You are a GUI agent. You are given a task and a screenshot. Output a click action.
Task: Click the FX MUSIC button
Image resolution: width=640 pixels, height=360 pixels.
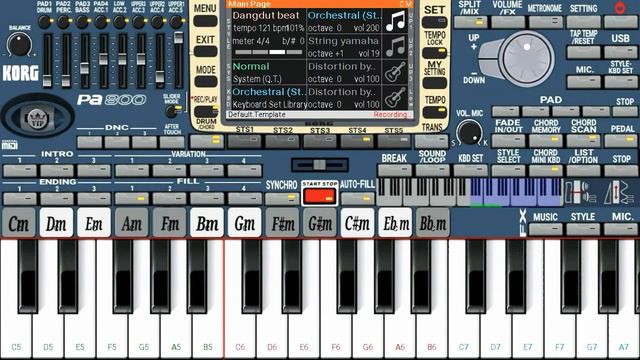[x=546, y=229]
